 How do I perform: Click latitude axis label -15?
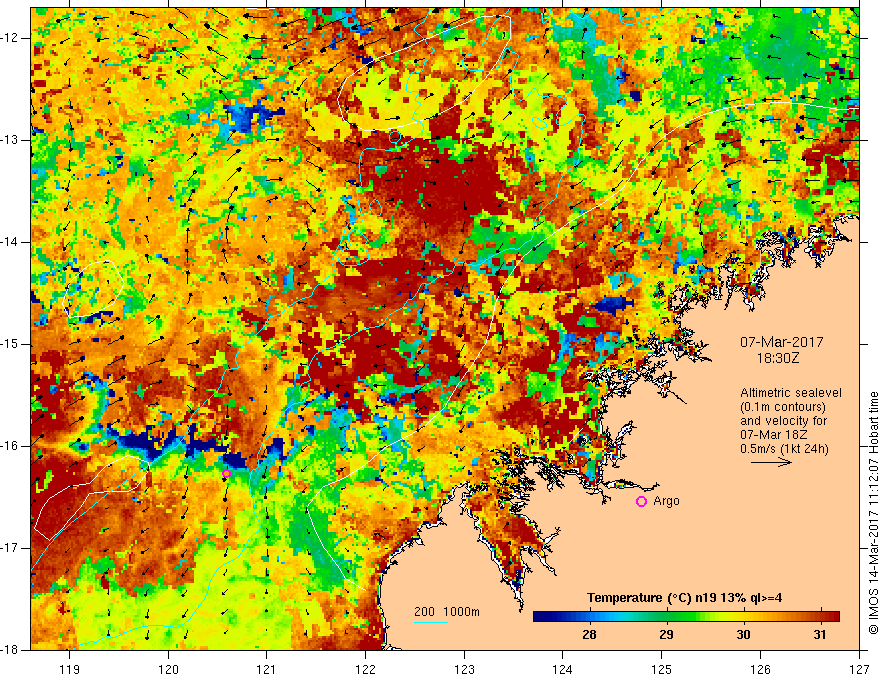coord(10,344)
